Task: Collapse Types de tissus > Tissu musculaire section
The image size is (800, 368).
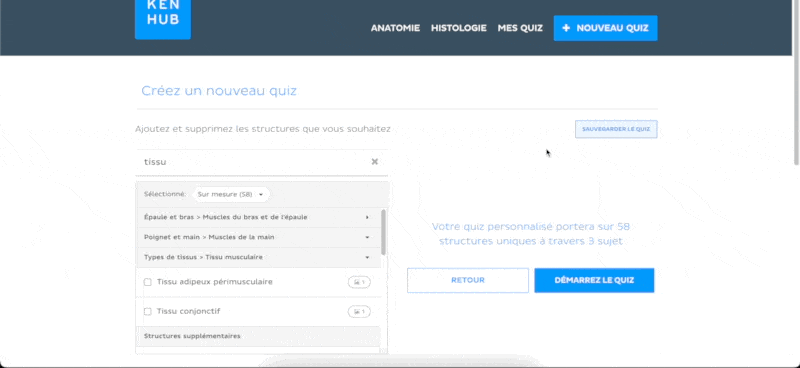Action: pyautogui.click(x=258, y=257)
